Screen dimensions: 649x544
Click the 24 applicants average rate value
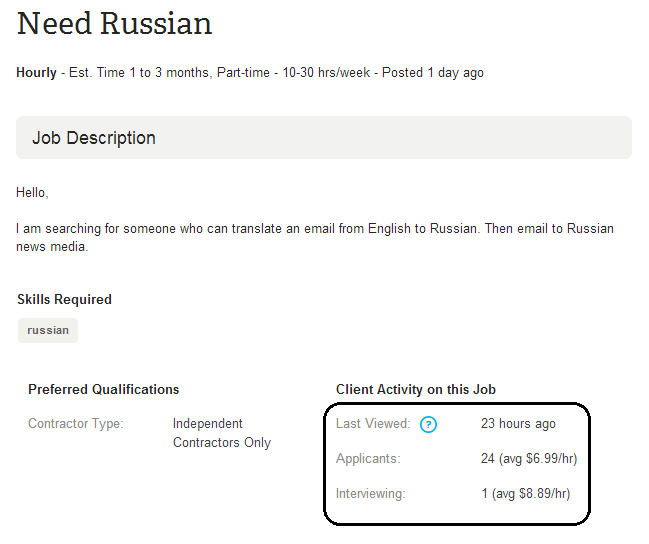pos(529,459)
